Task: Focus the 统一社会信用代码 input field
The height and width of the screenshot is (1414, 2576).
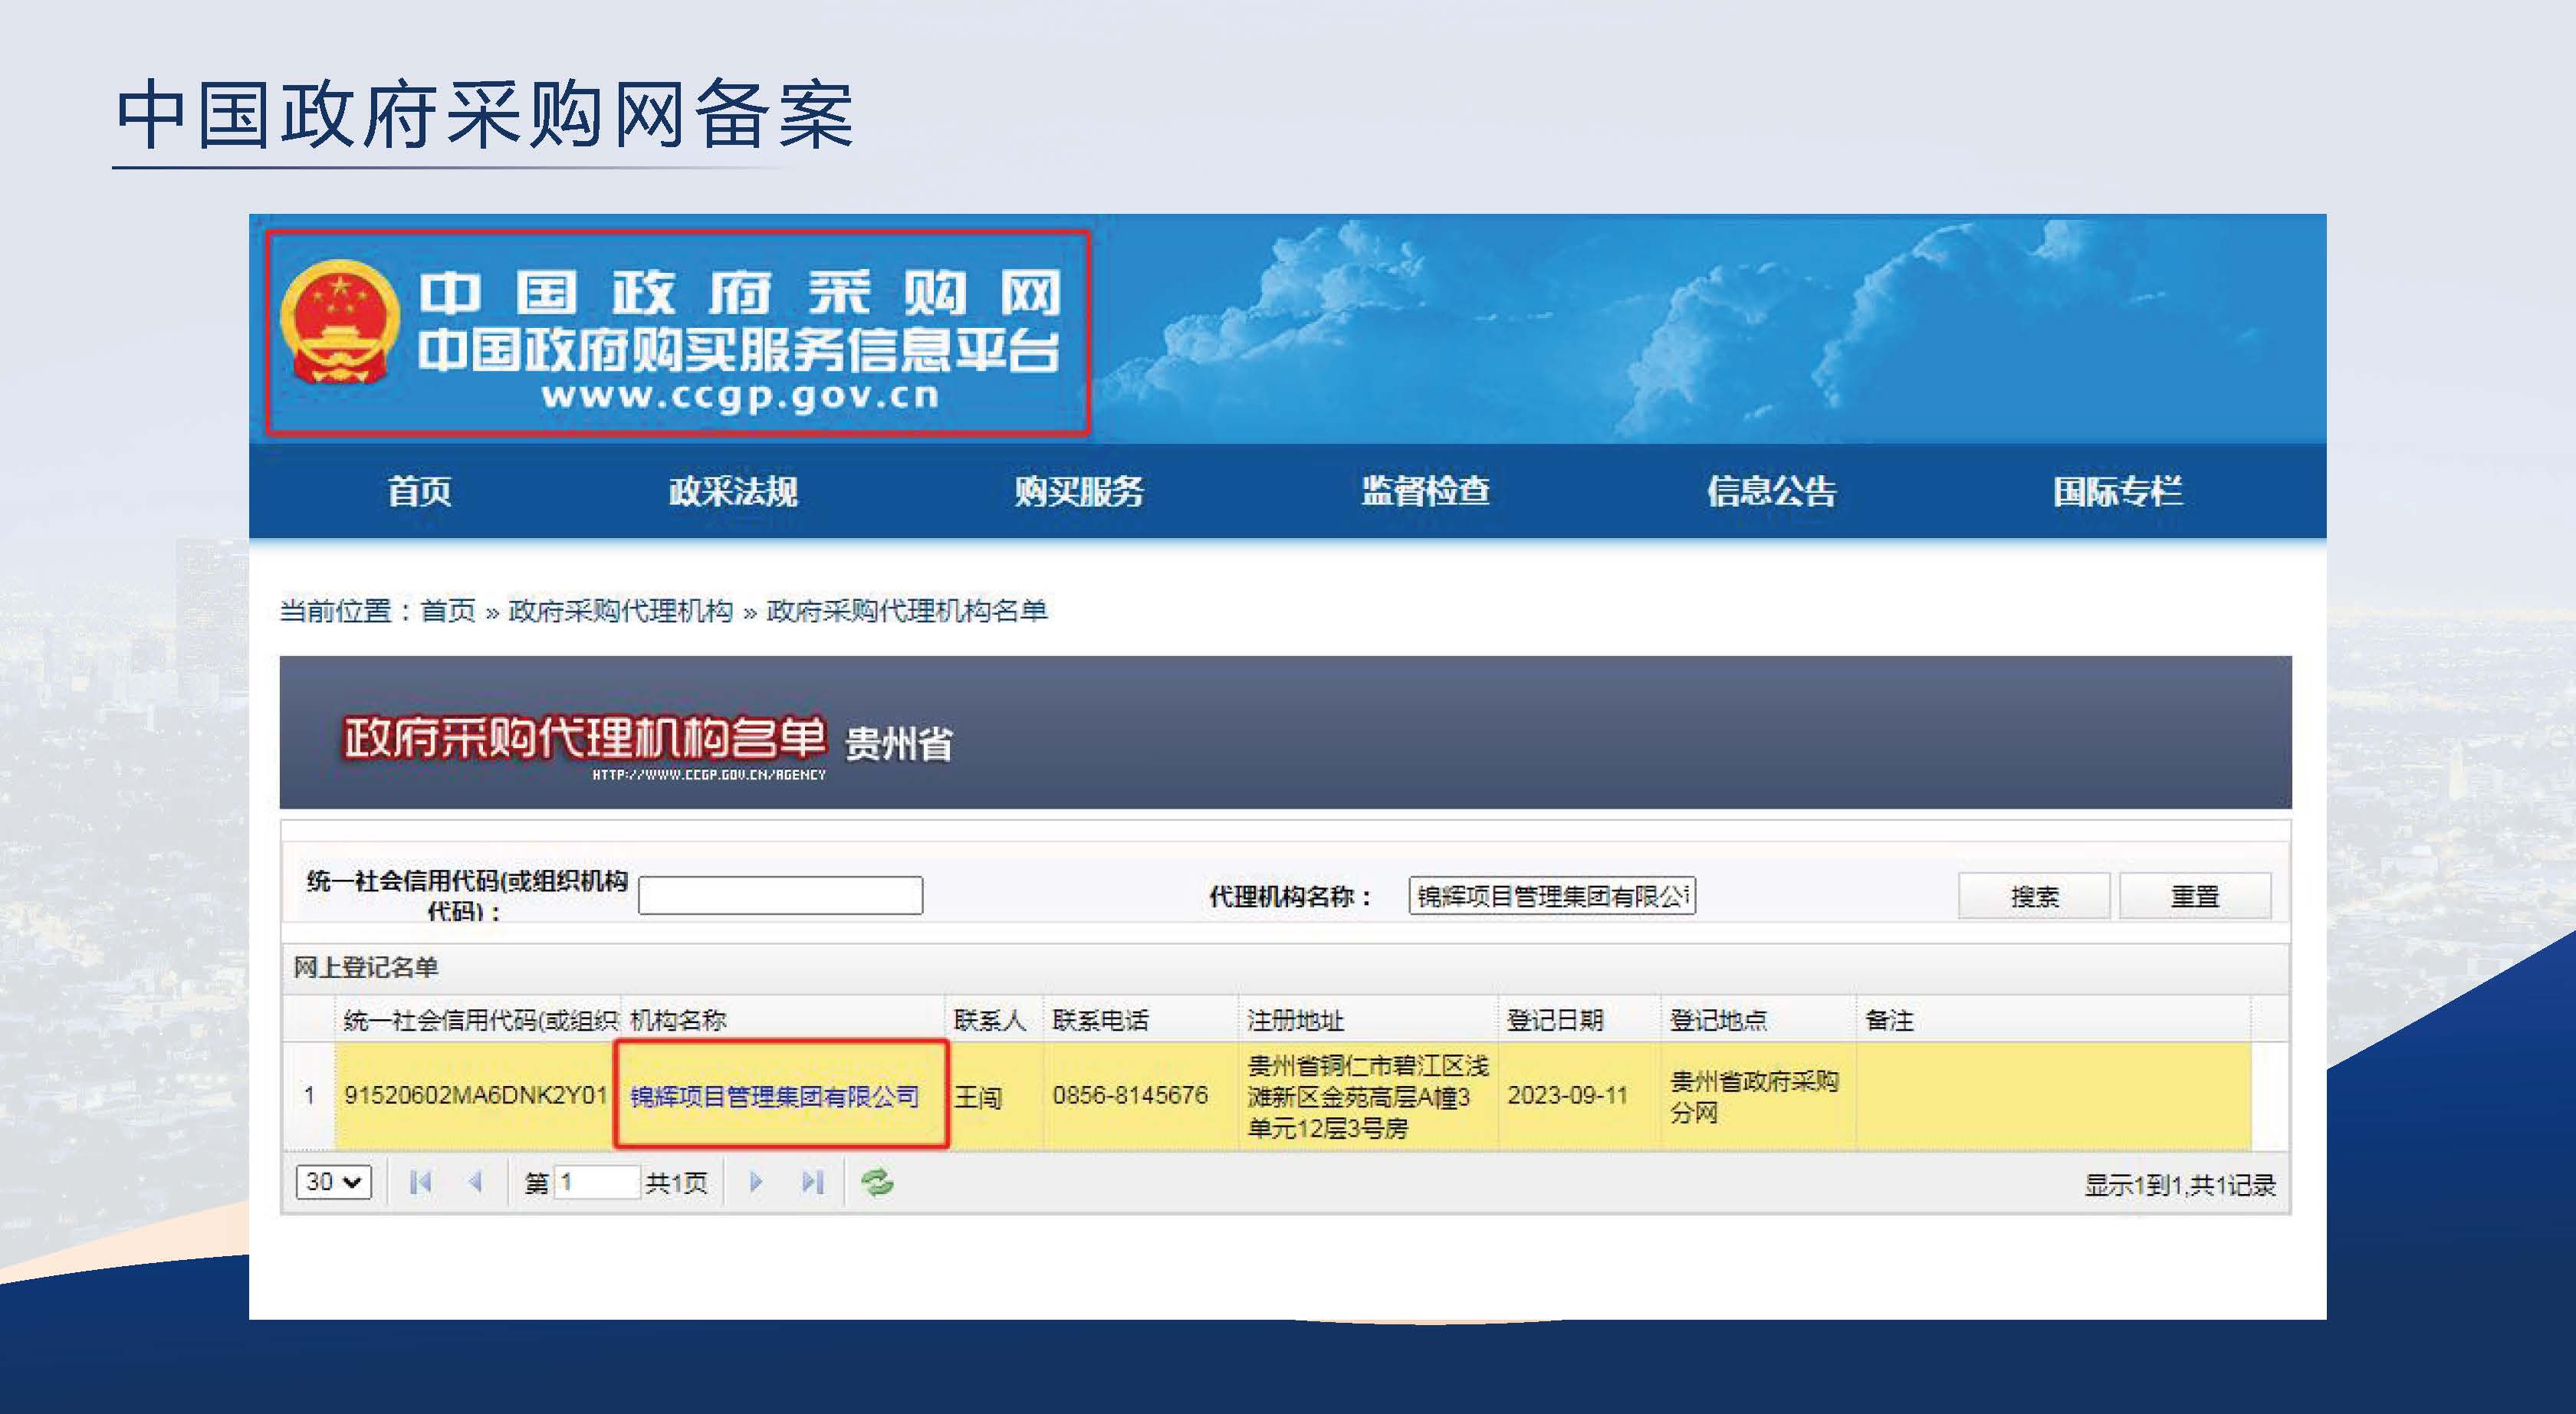Action: pyautogui.click(x=780, y=895)
